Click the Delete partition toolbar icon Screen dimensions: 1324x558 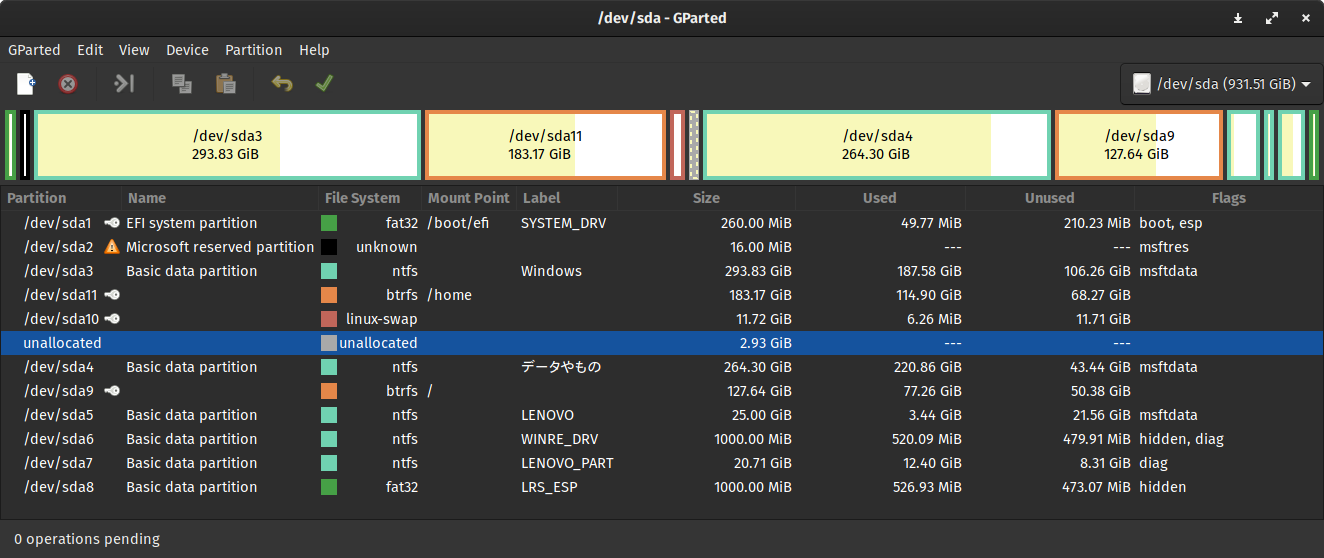(68, 84)
